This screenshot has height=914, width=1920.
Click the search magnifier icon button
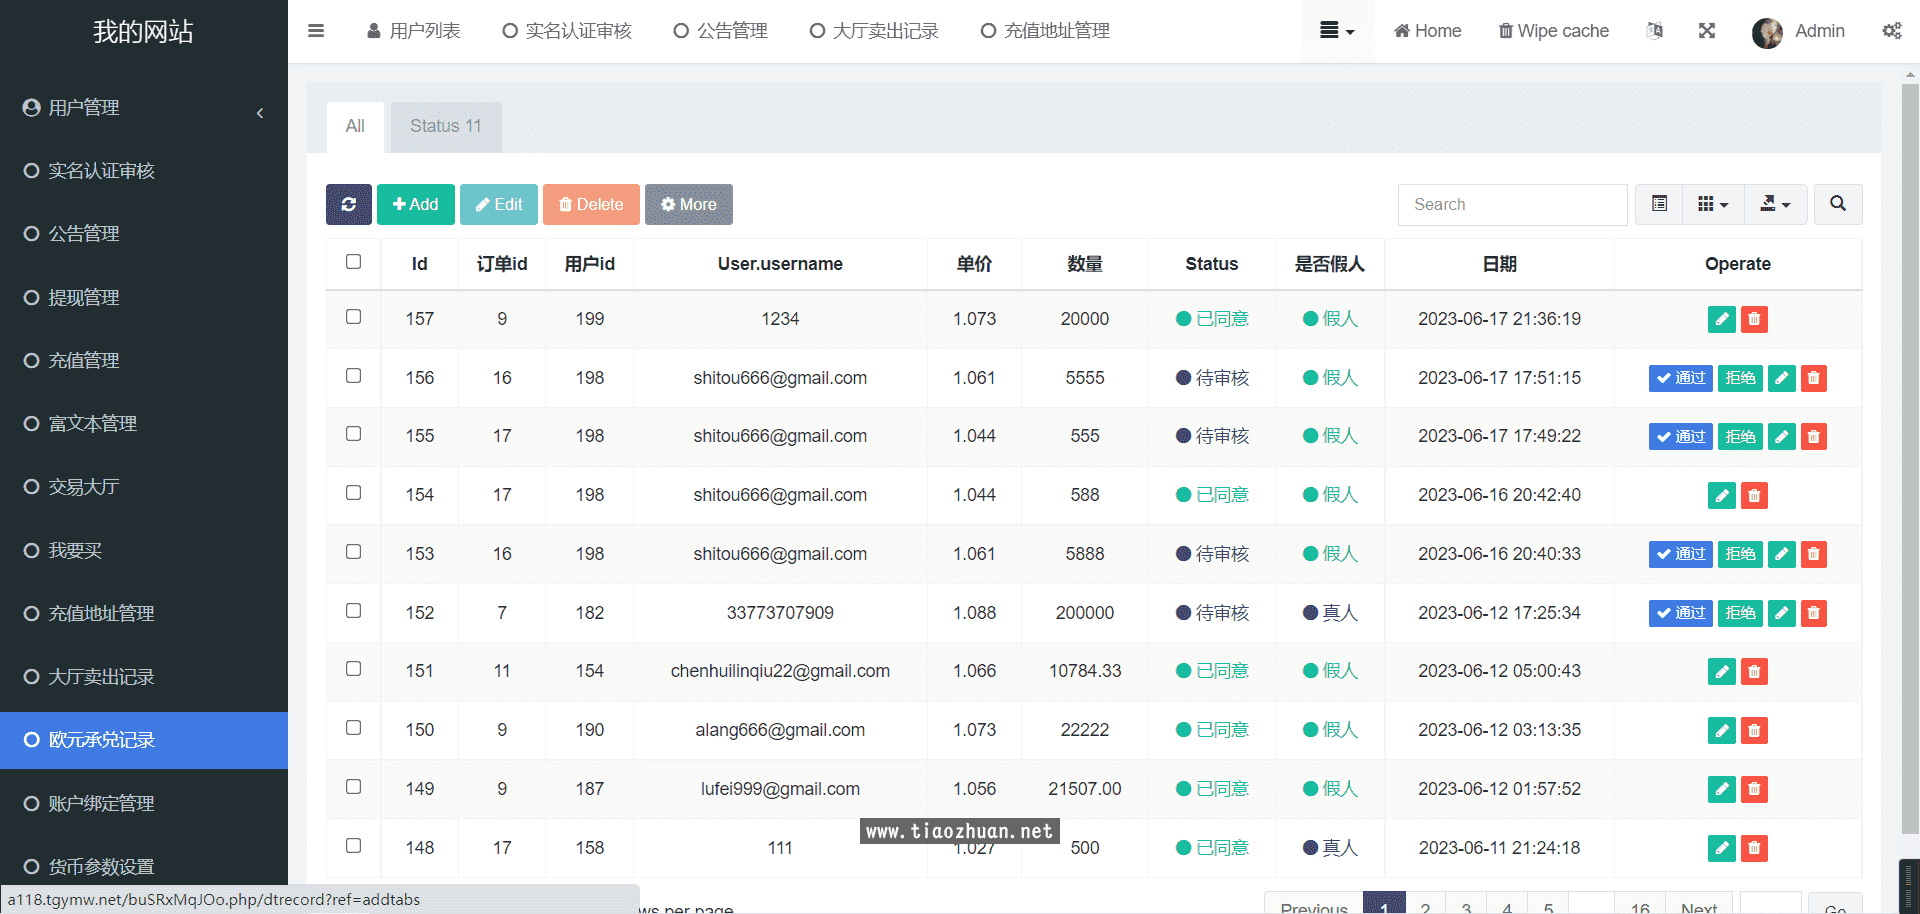[1837, 204]
